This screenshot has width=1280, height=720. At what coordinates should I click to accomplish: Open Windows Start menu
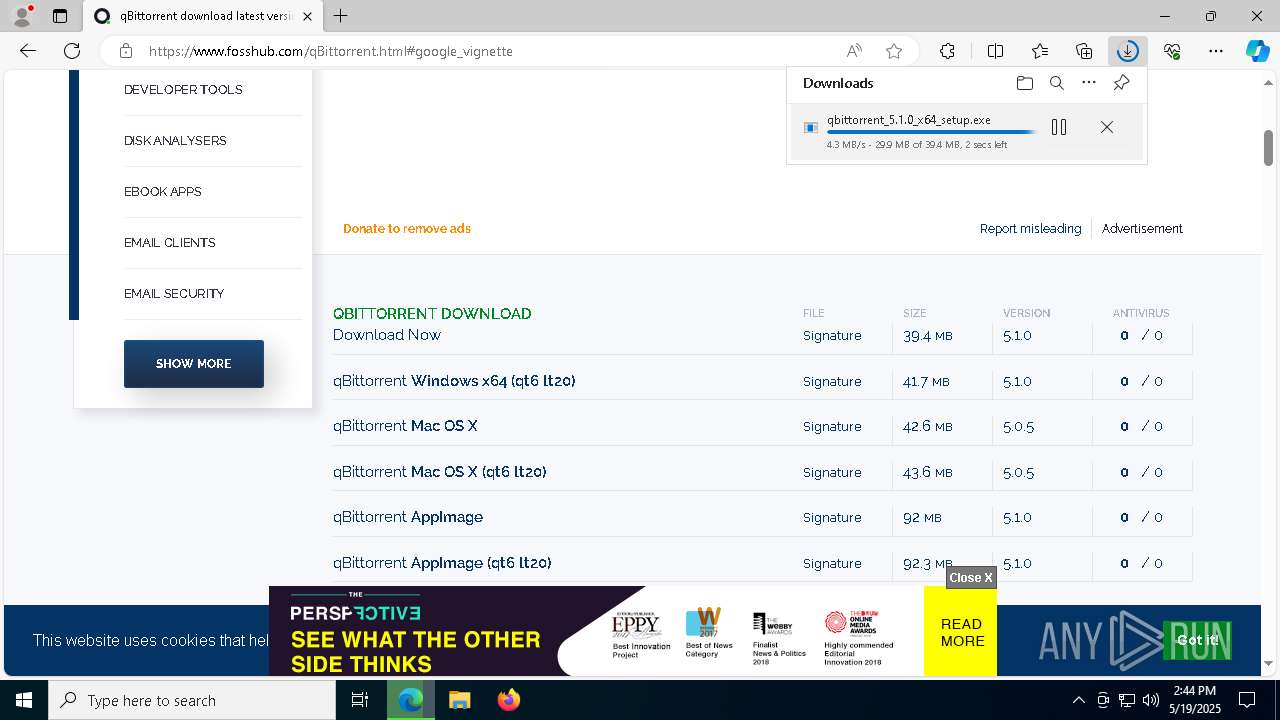pyautogui.click(x=24, y=700)
